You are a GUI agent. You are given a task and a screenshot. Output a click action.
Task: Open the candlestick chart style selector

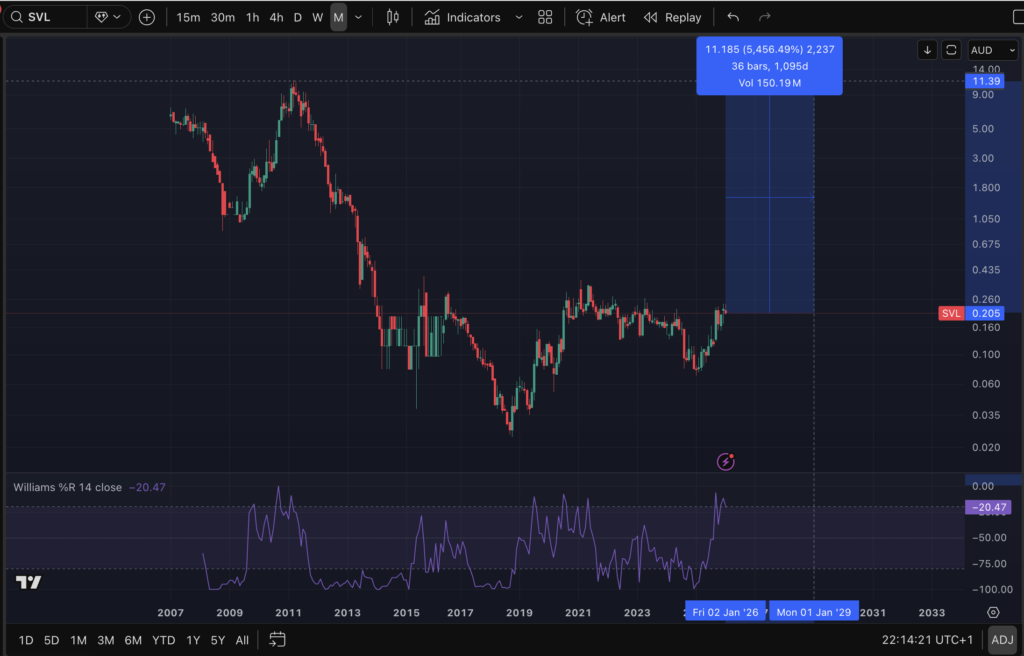pyautogui.click(x=393, y=17)
